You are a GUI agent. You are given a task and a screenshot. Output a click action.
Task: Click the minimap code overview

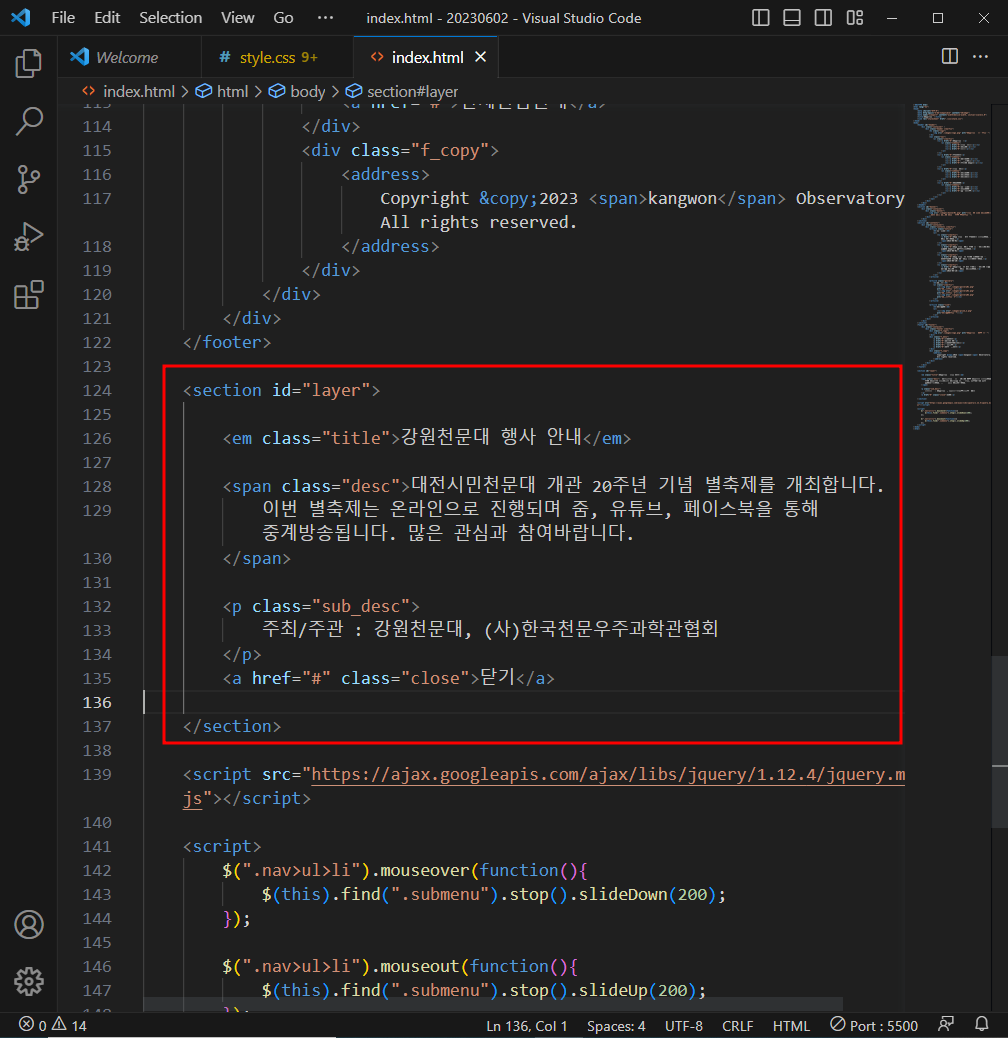coord(951,265)
